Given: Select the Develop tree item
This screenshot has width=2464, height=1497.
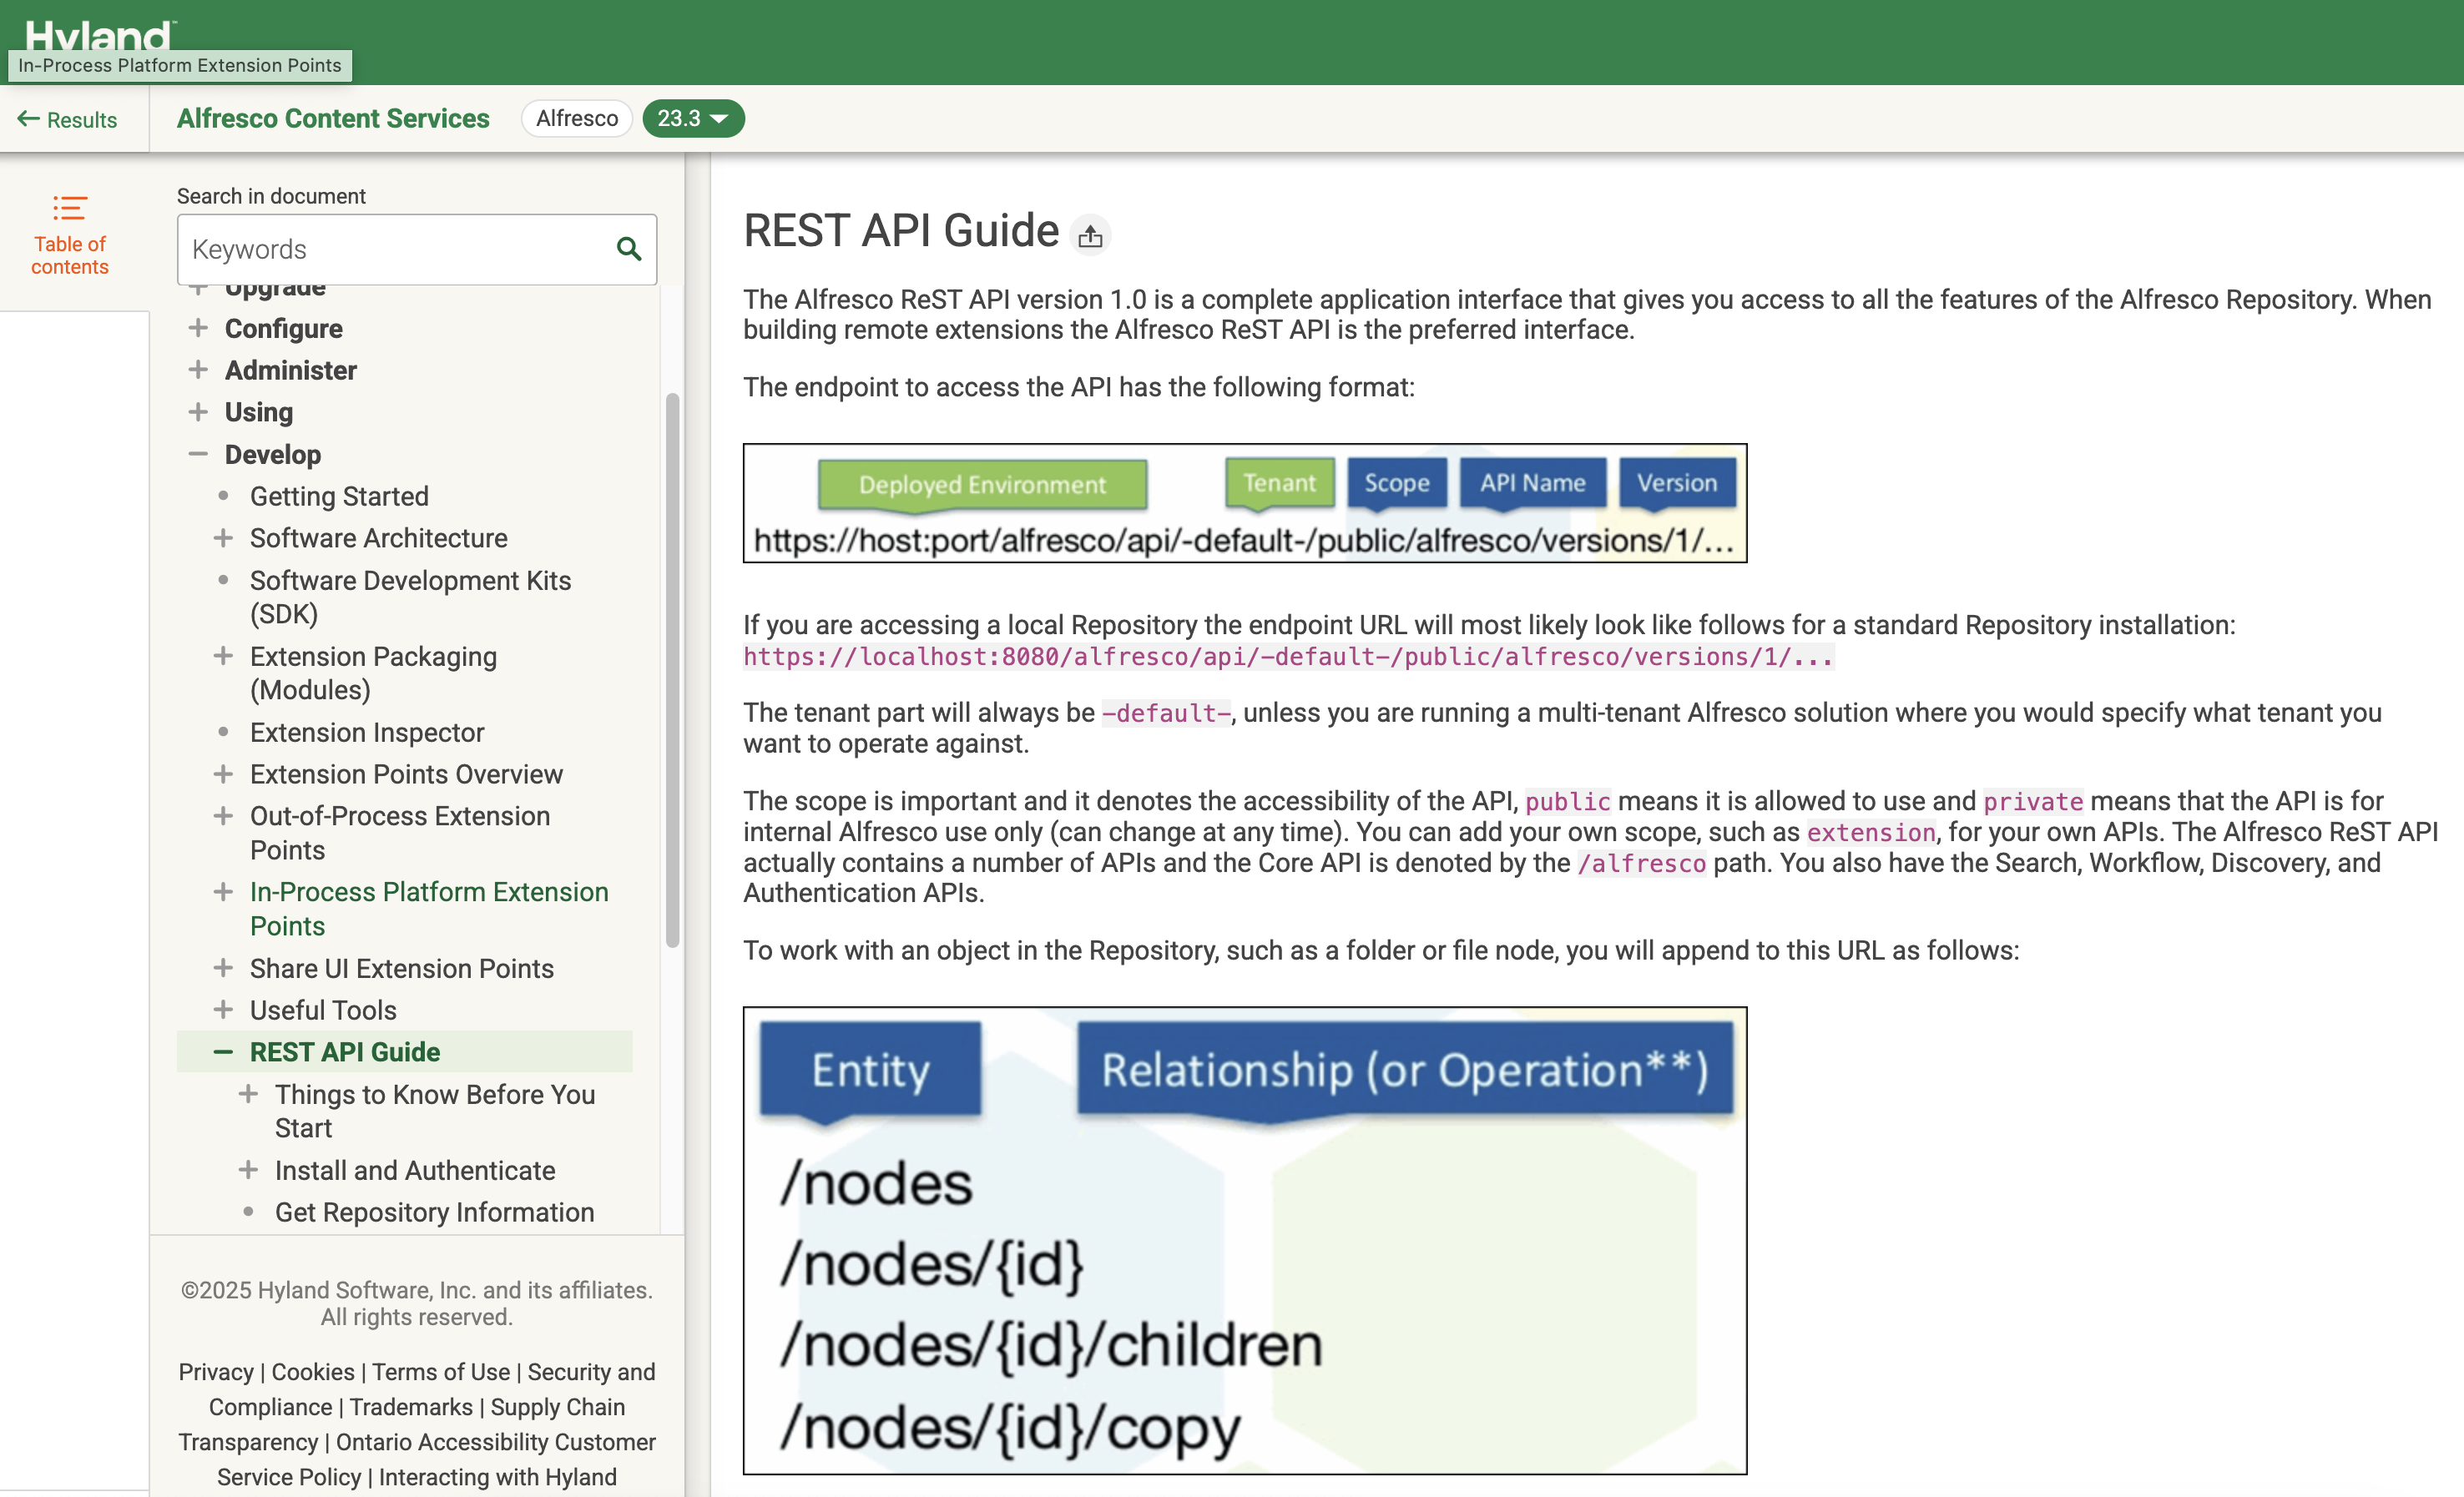Looking at the screenshot, I should pyautogui.click(x=272, y=454).
